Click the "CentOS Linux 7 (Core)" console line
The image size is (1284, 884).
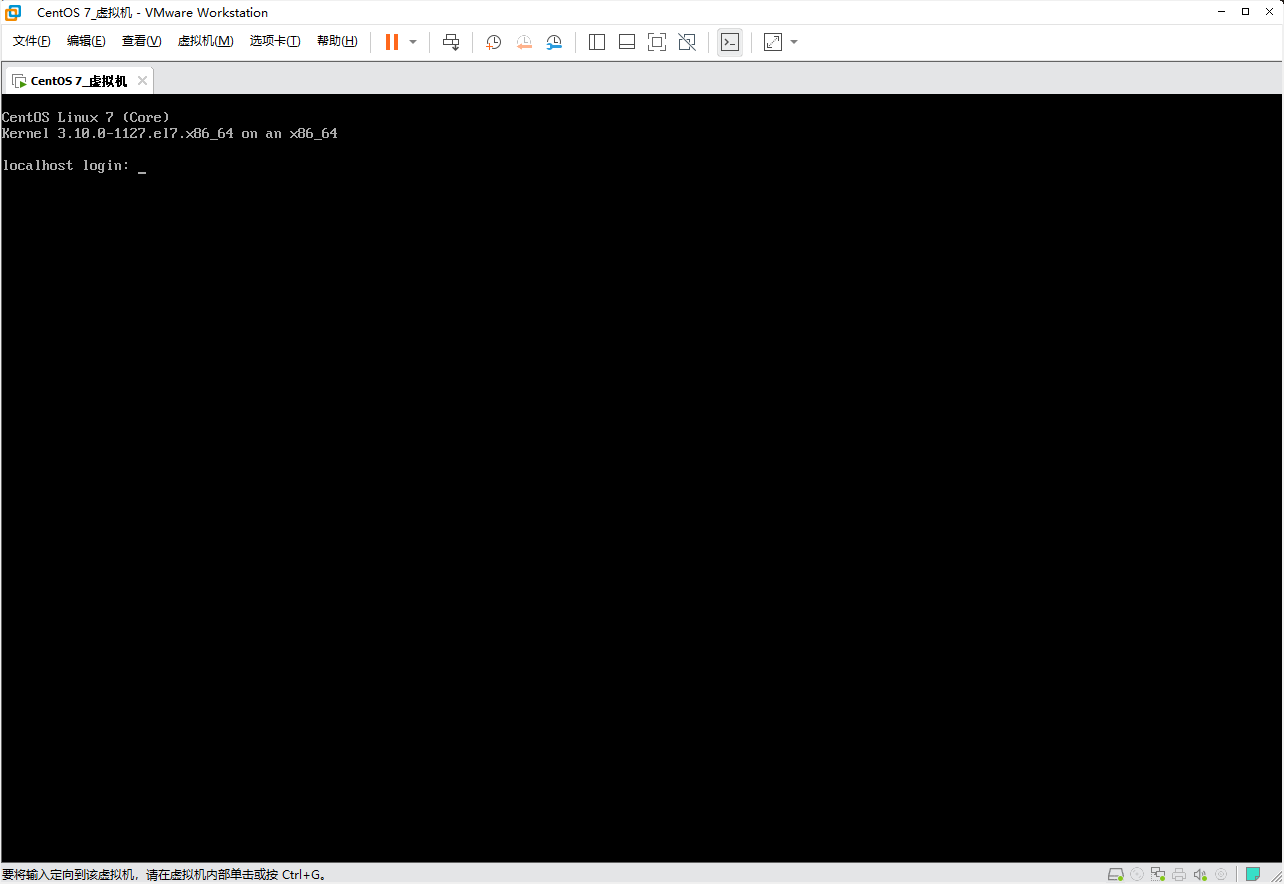tap(86, 117)
